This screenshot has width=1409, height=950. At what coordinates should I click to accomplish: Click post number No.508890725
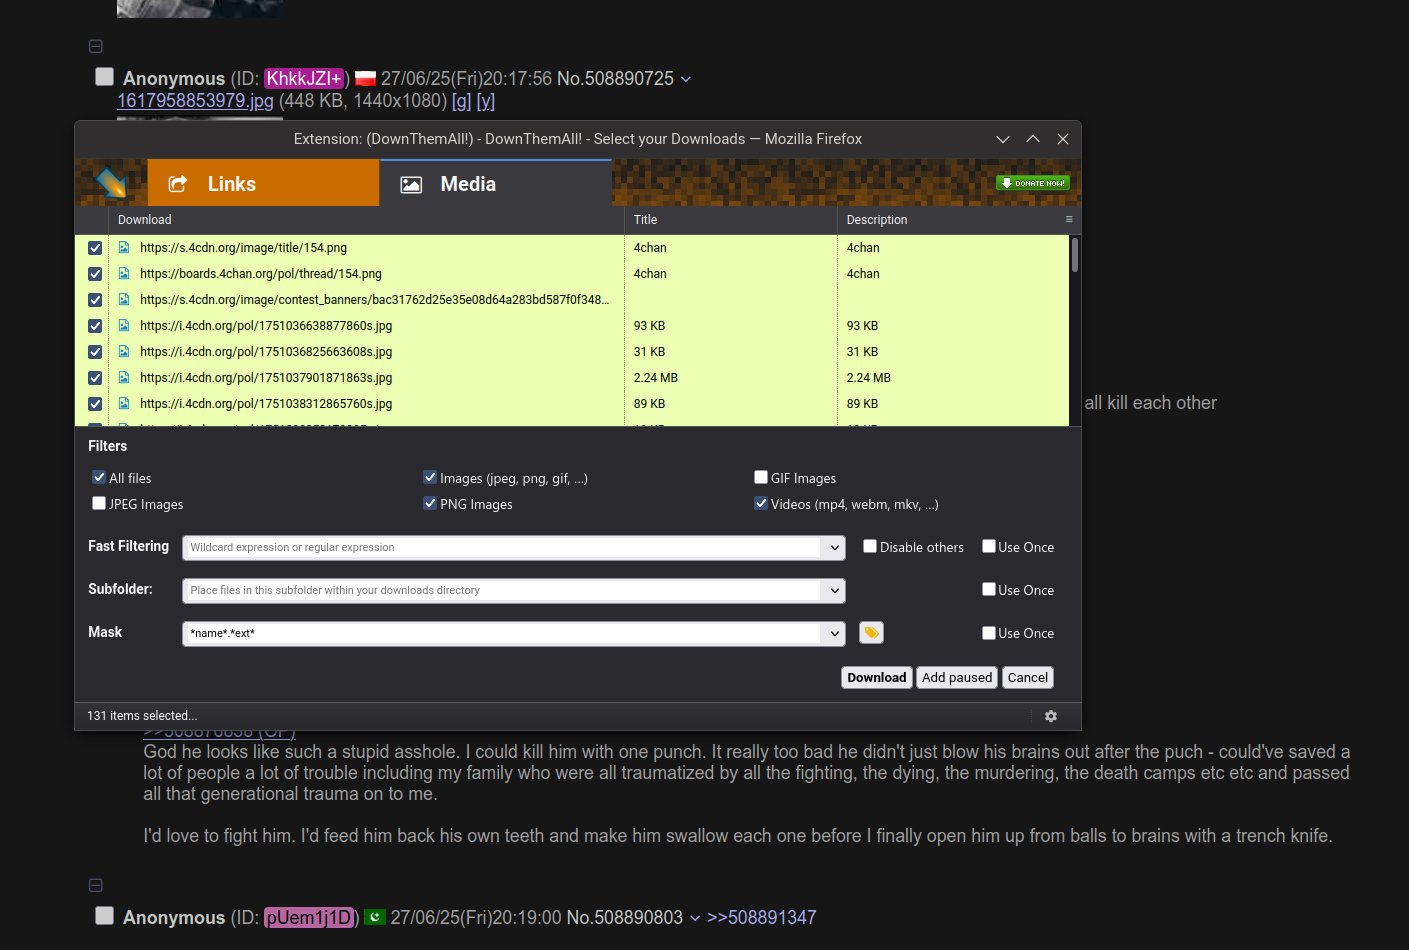coord(615,78)
